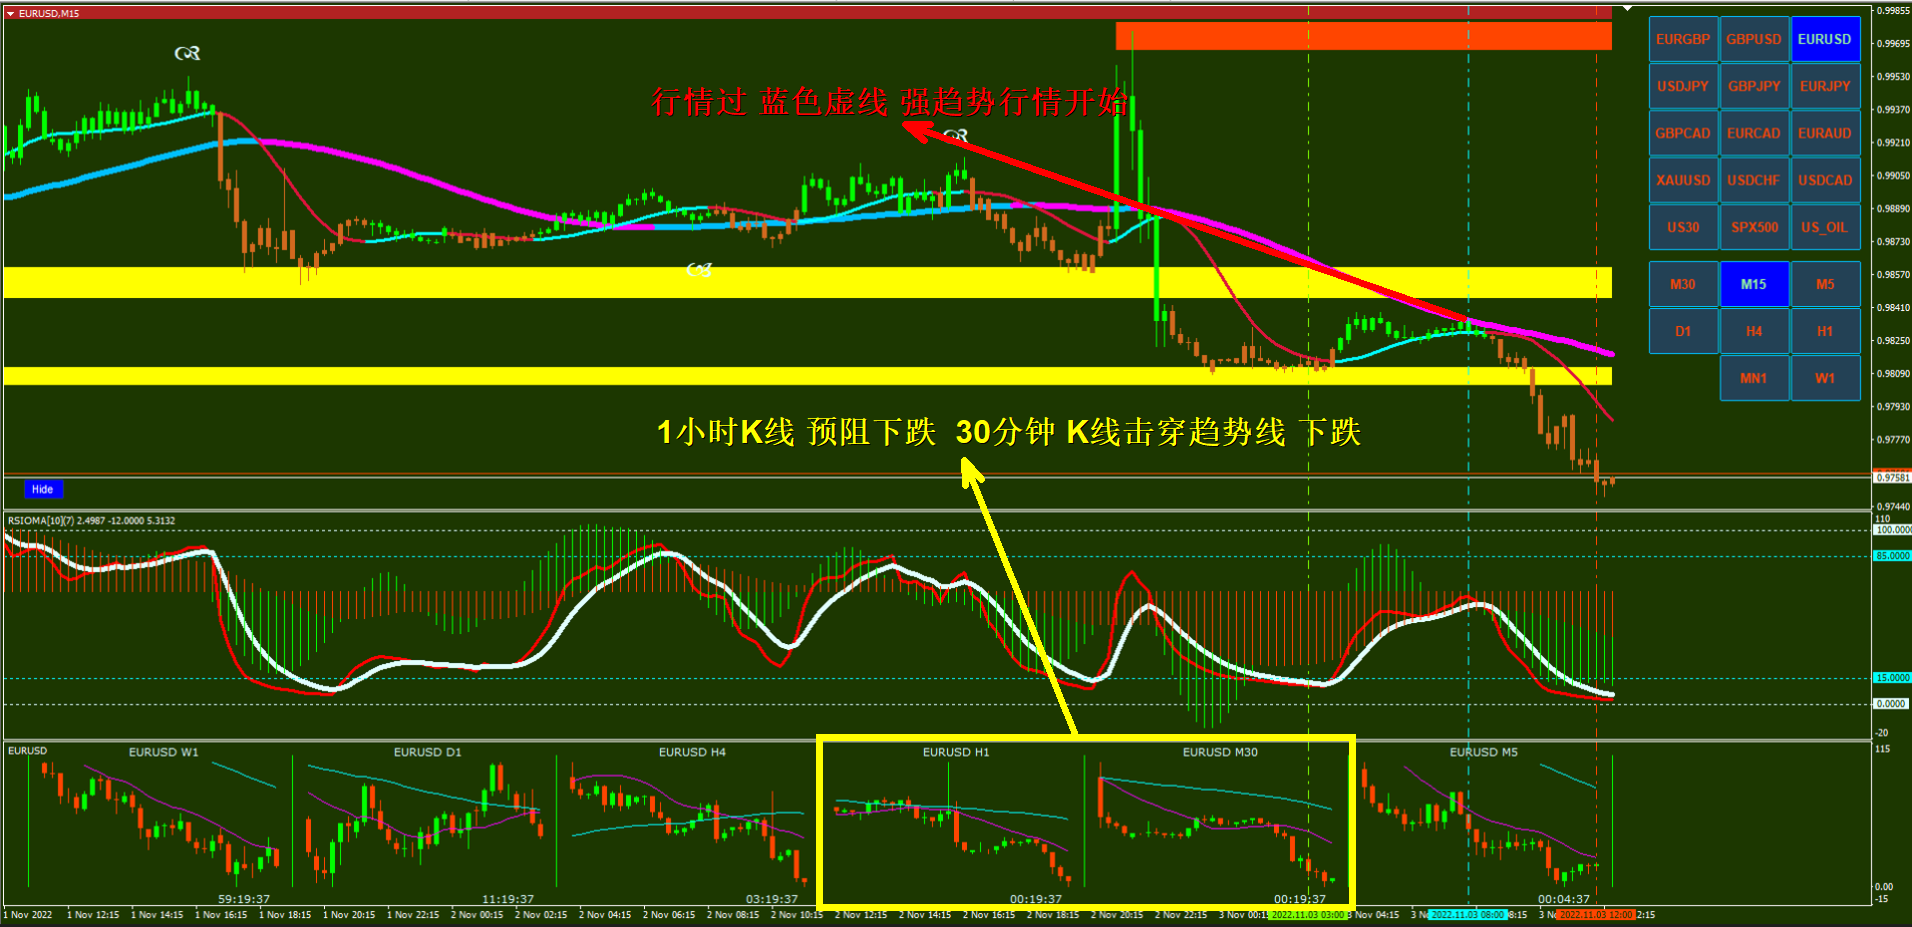Click the 11:19:37 countdown timer
Image resolution: width=1912 pixels, height=927 pixels.
tap(508, 899)
